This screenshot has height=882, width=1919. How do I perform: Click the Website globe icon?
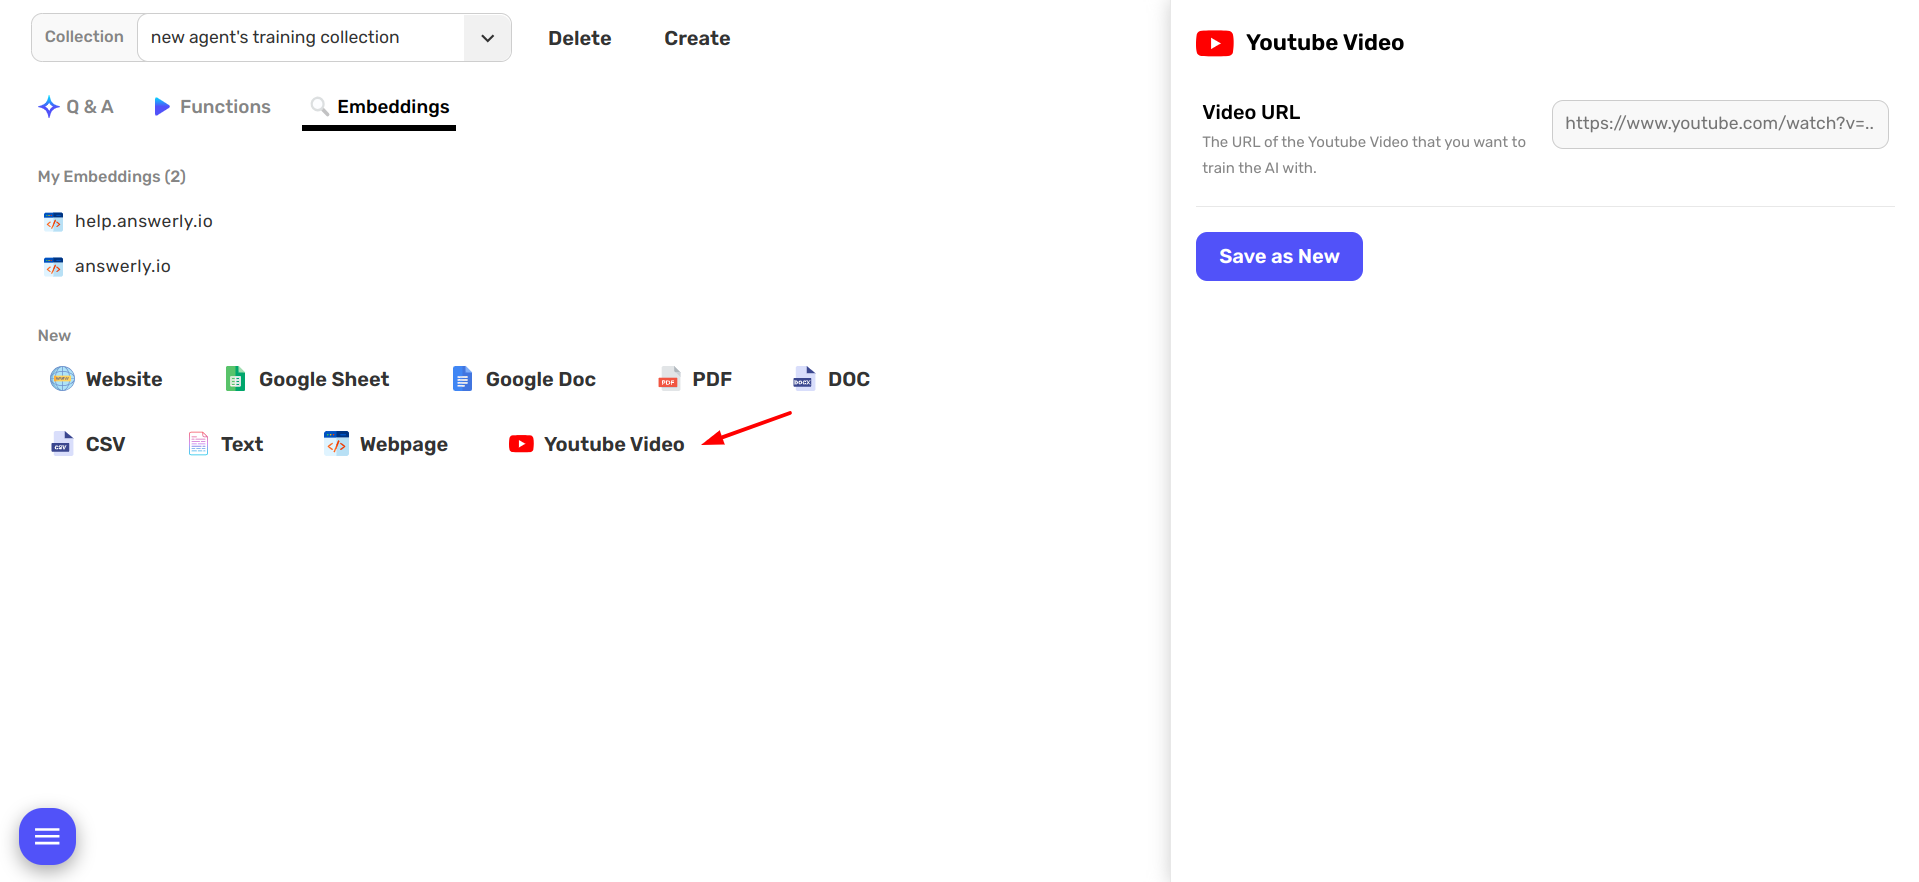click(x=62, y=378)
